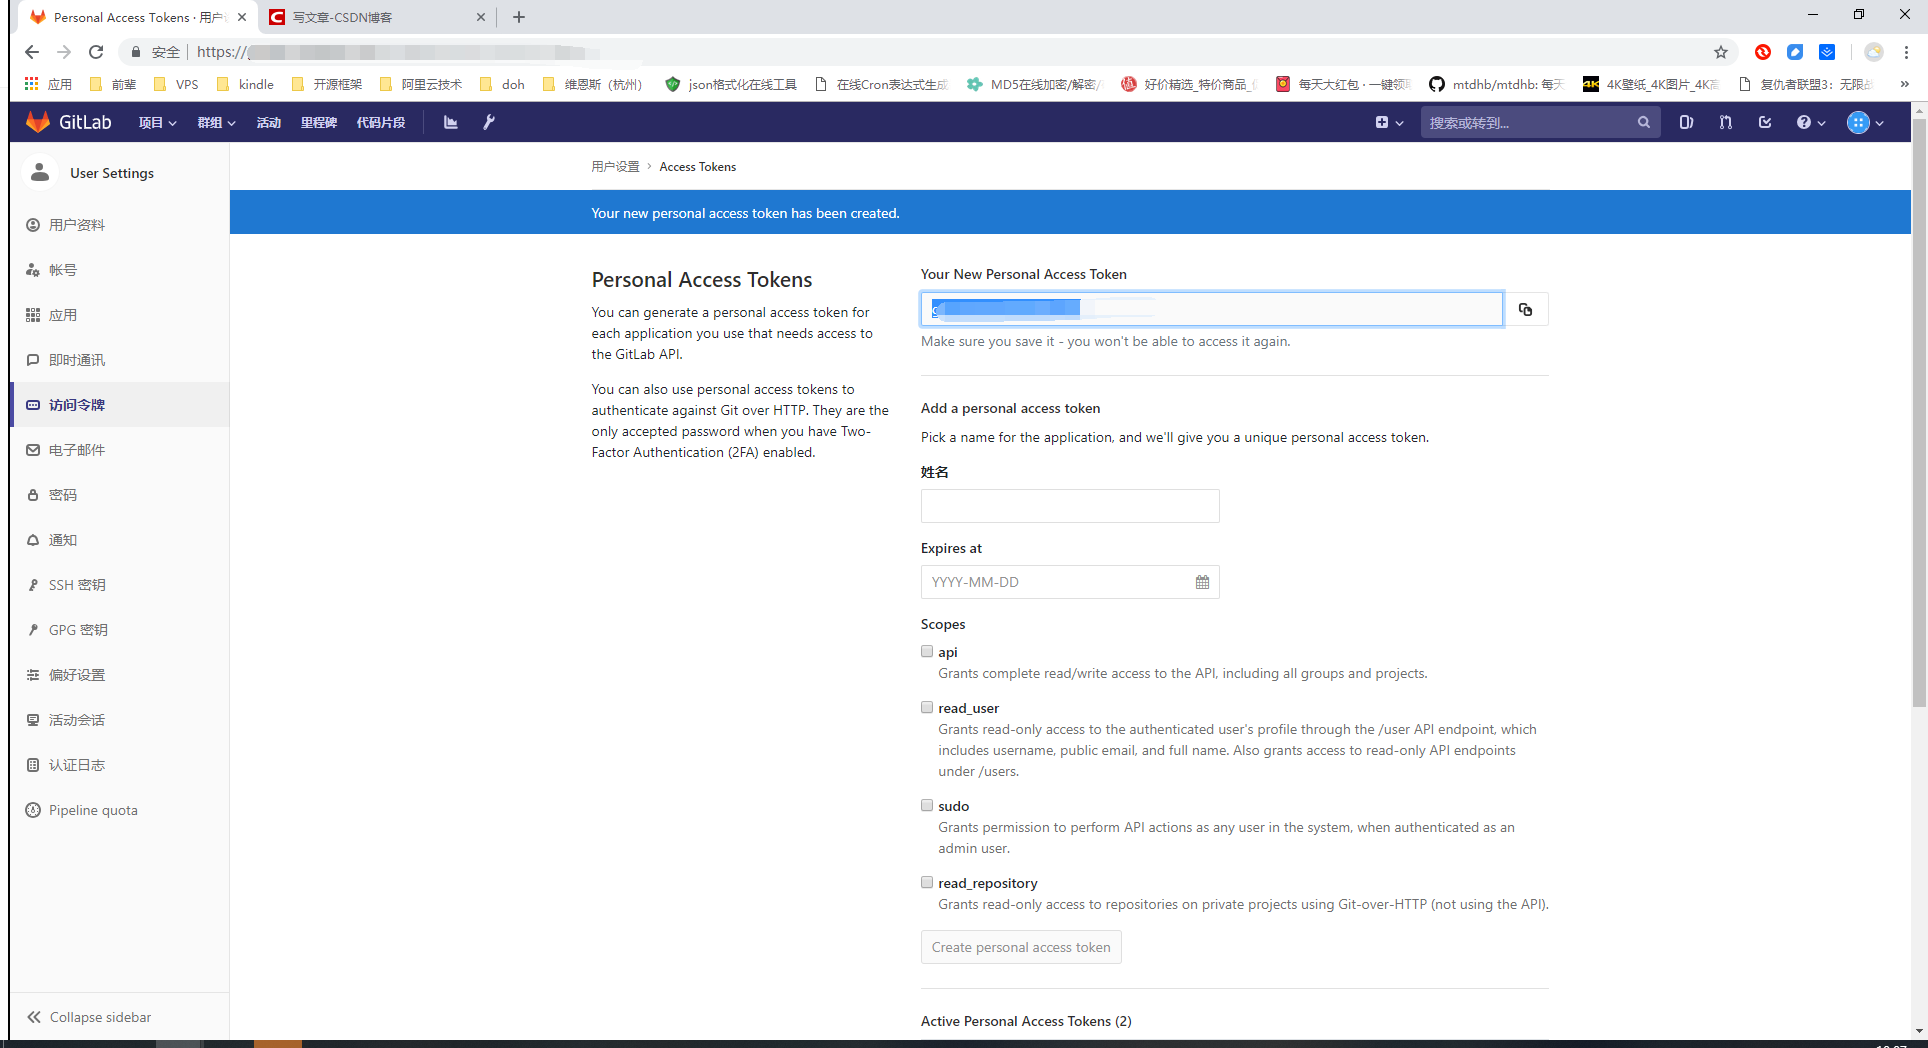Image resolution: width=1928 pixels, height=1048 pixels.
Task: Enable the sudo scope checkbox
Action: pos(927,805)
